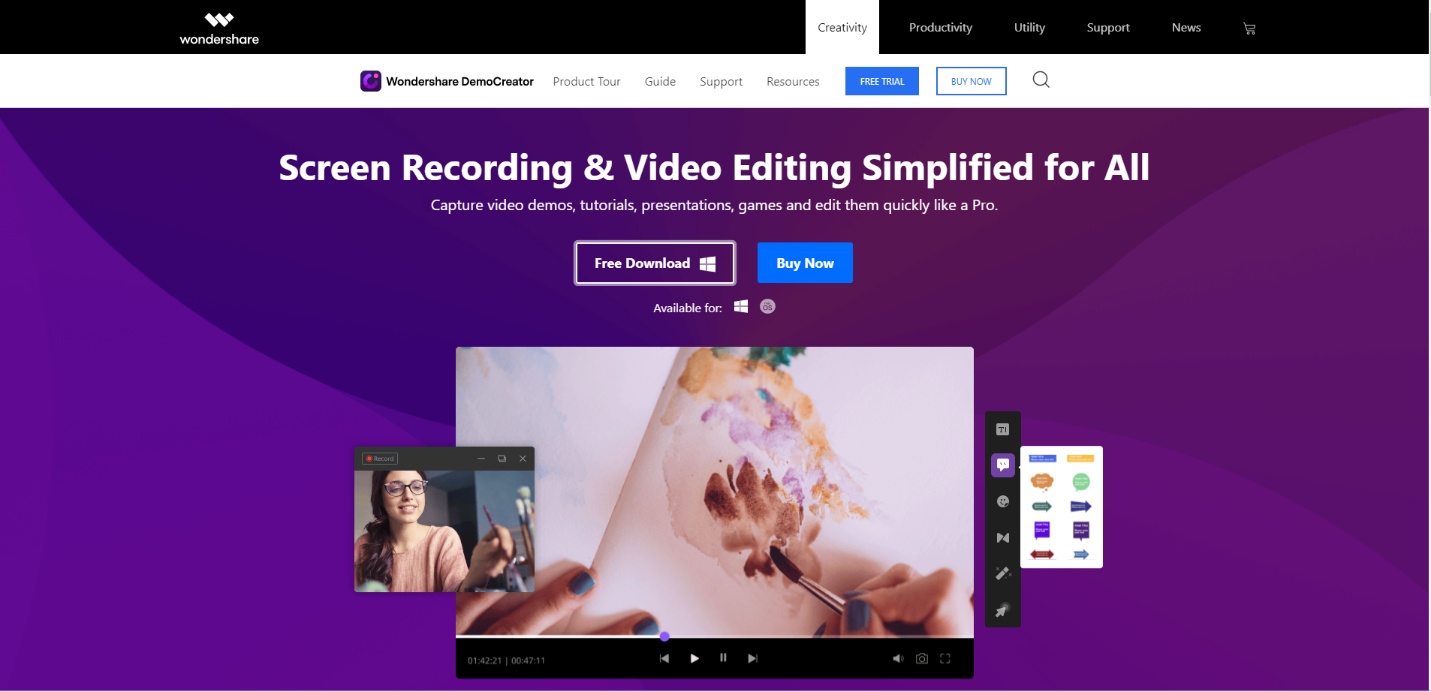Click the outlined BUY NOW button
This screenshot has height=692, width=1431.
coord(971,81)
